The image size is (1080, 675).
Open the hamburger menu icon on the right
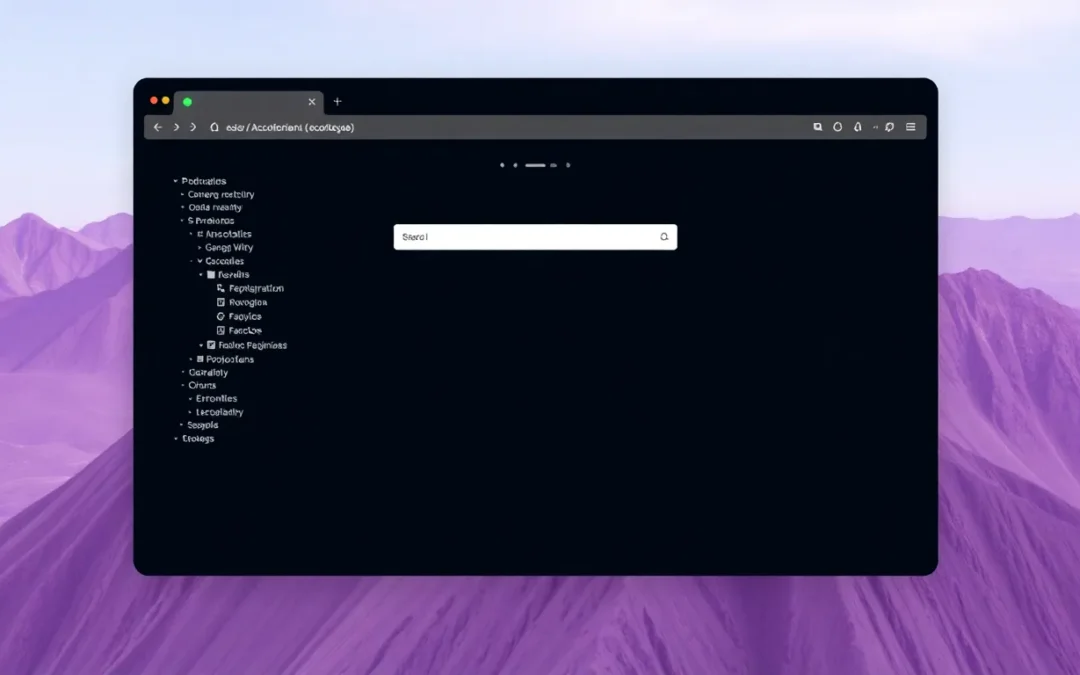(912, 127)
